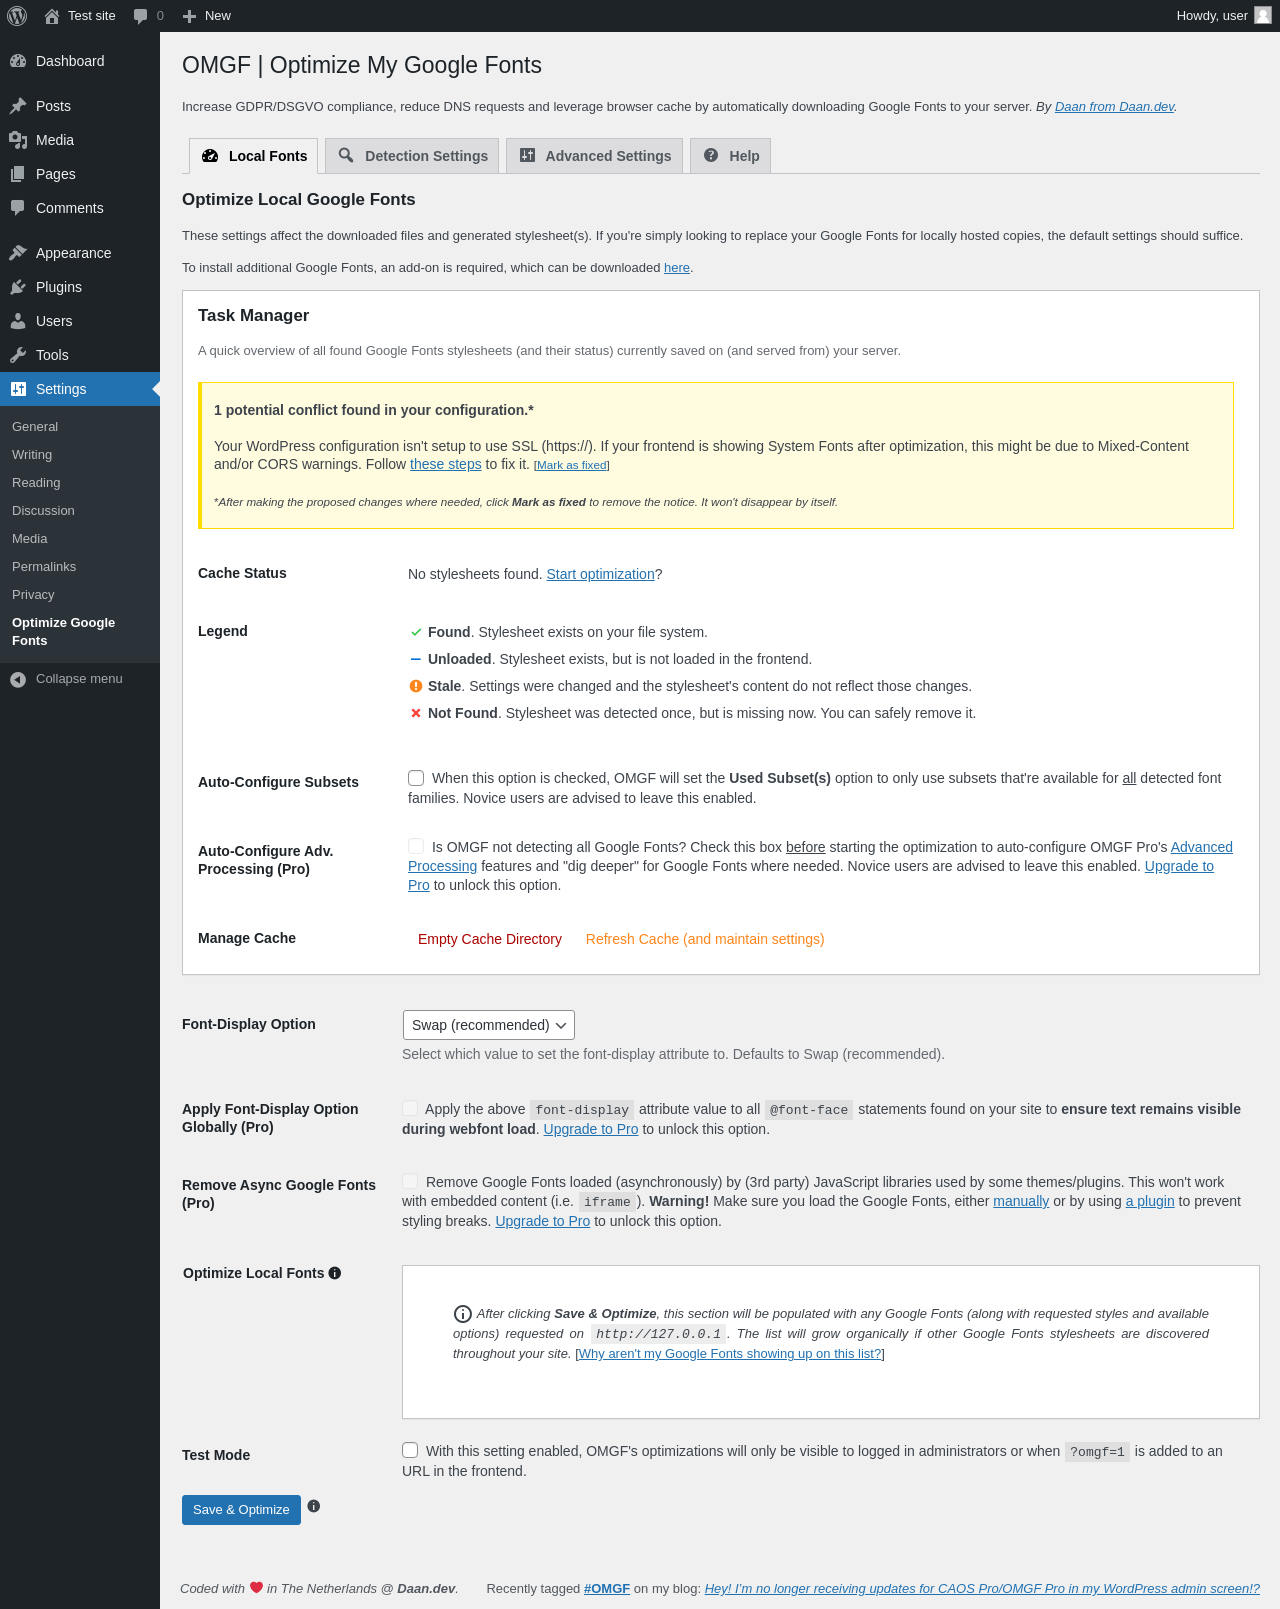
Task: Enable the Auto-Configure Subsets checkbox
Action: coord(416,778)
